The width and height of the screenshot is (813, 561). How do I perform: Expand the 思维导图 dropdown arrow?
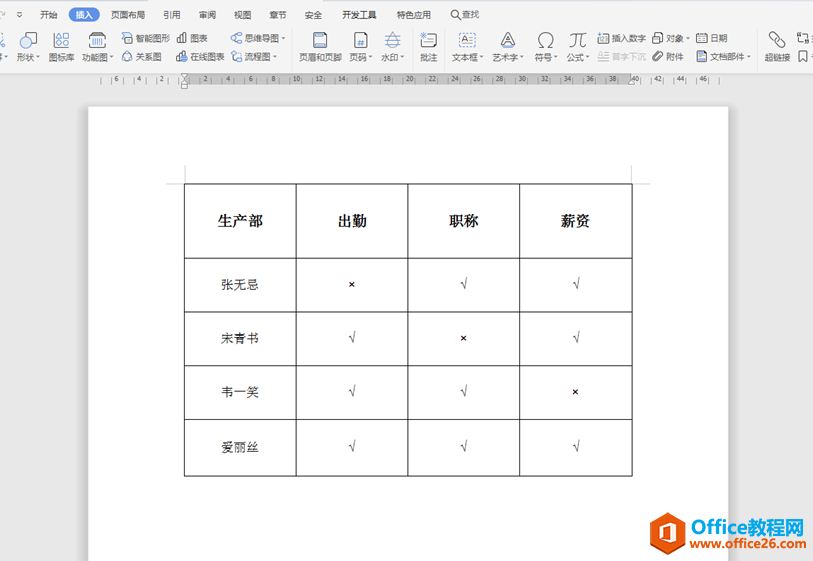pos(283,38)
